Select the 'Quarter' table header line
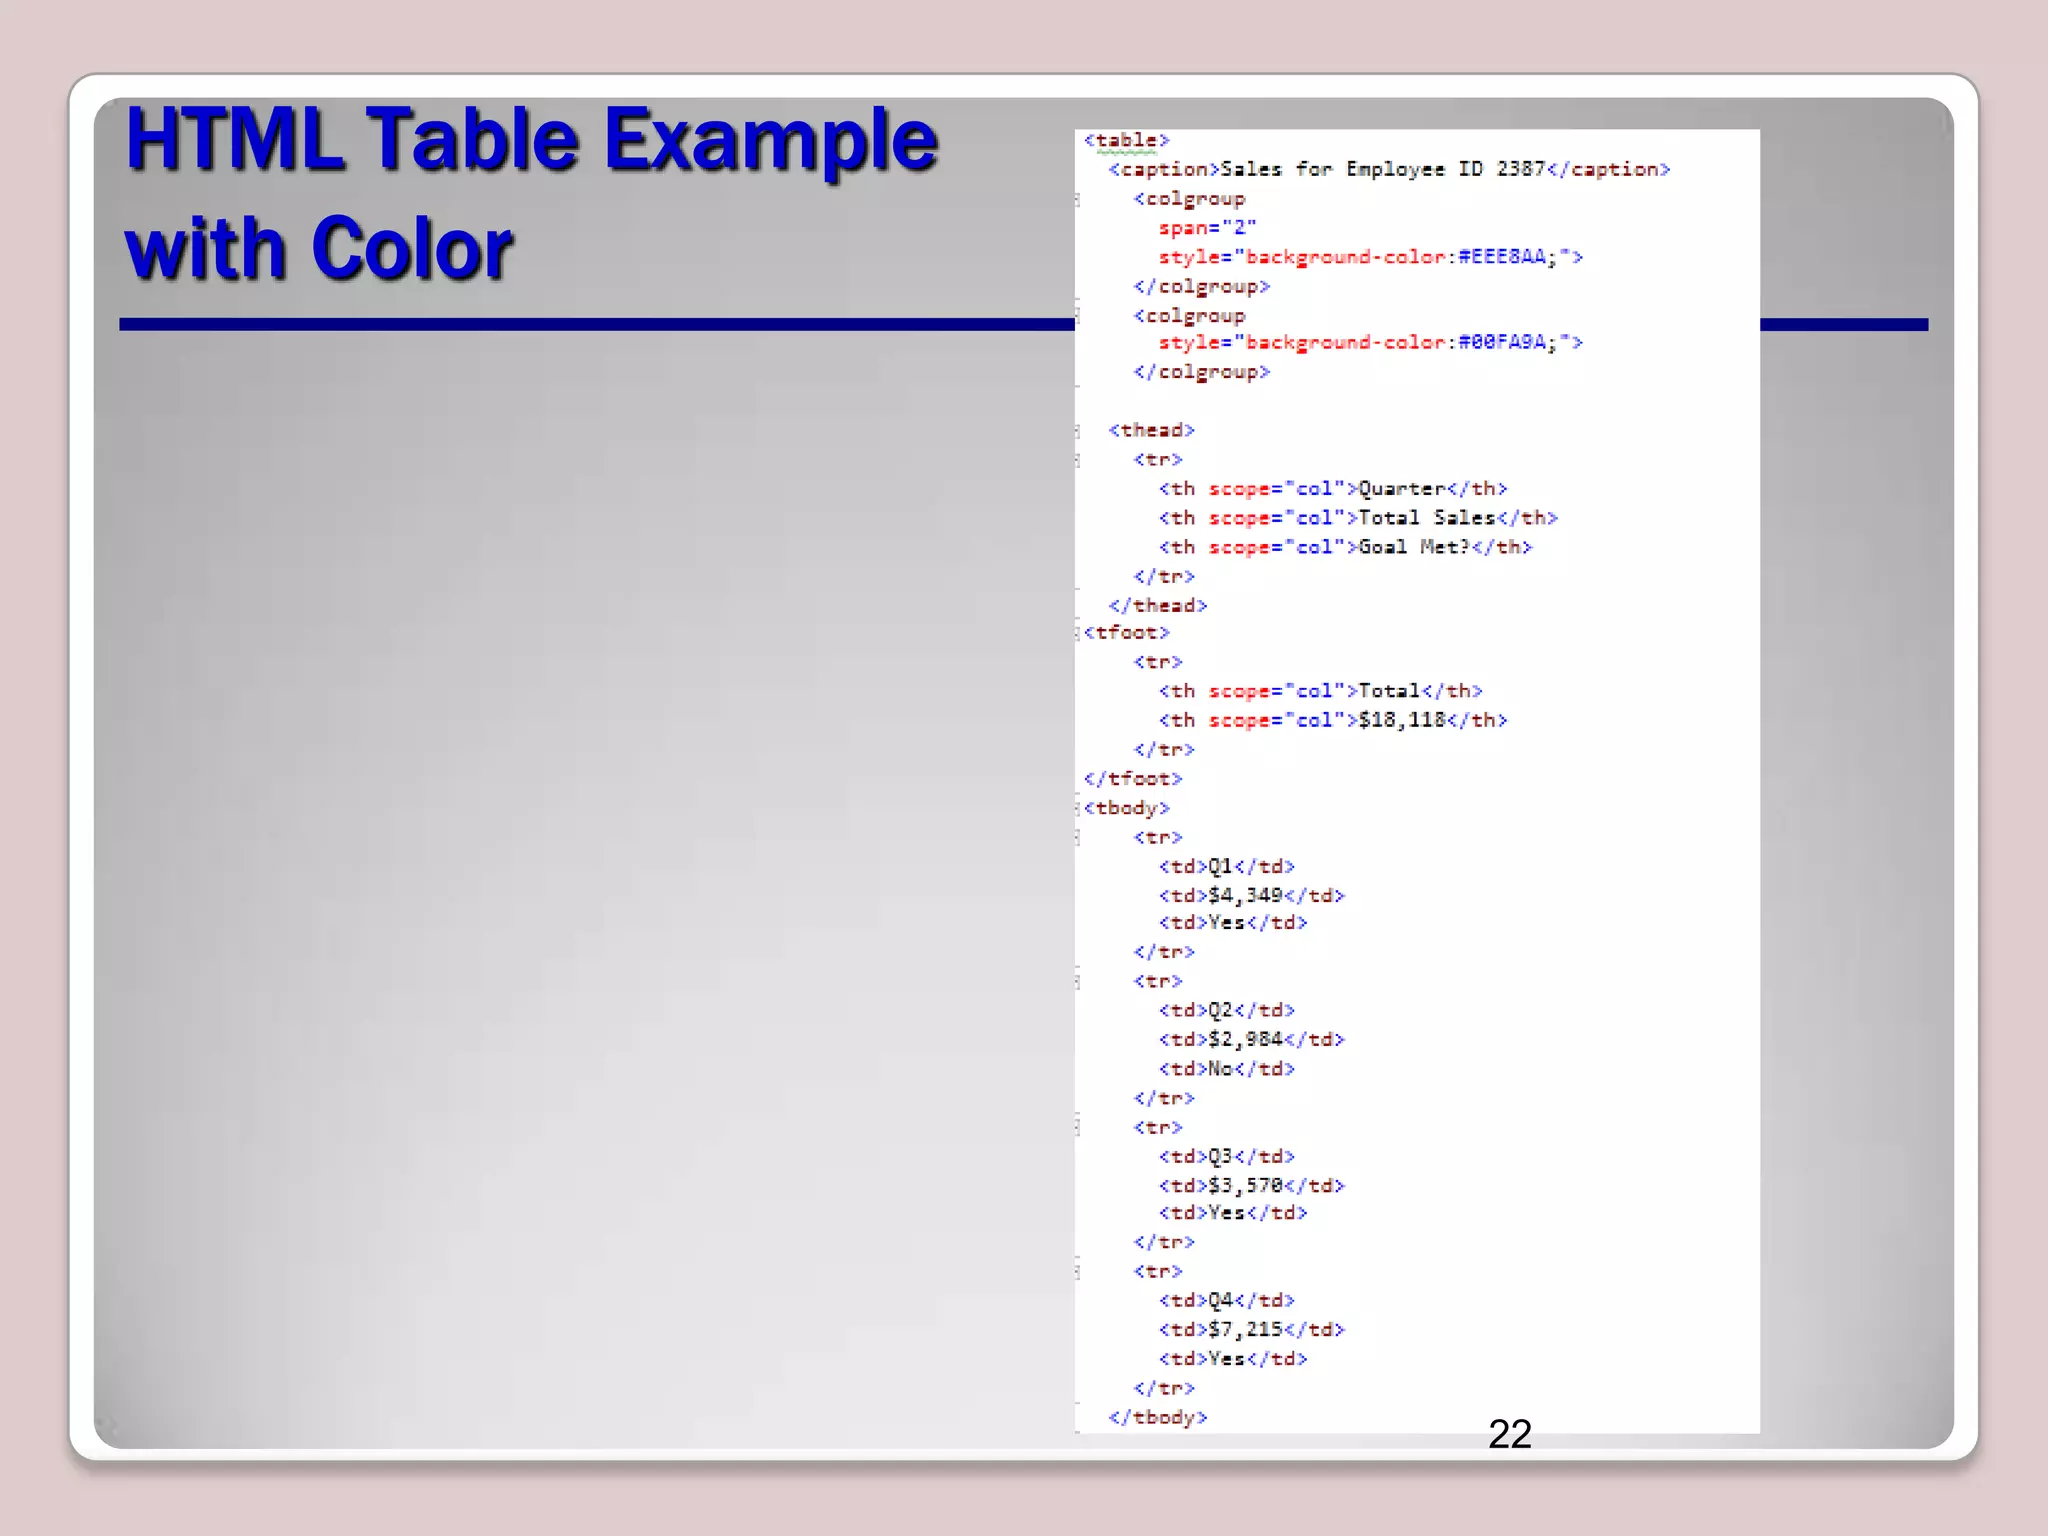The width and height of the screenshot is (2048, 1536). pos(1332,488)
